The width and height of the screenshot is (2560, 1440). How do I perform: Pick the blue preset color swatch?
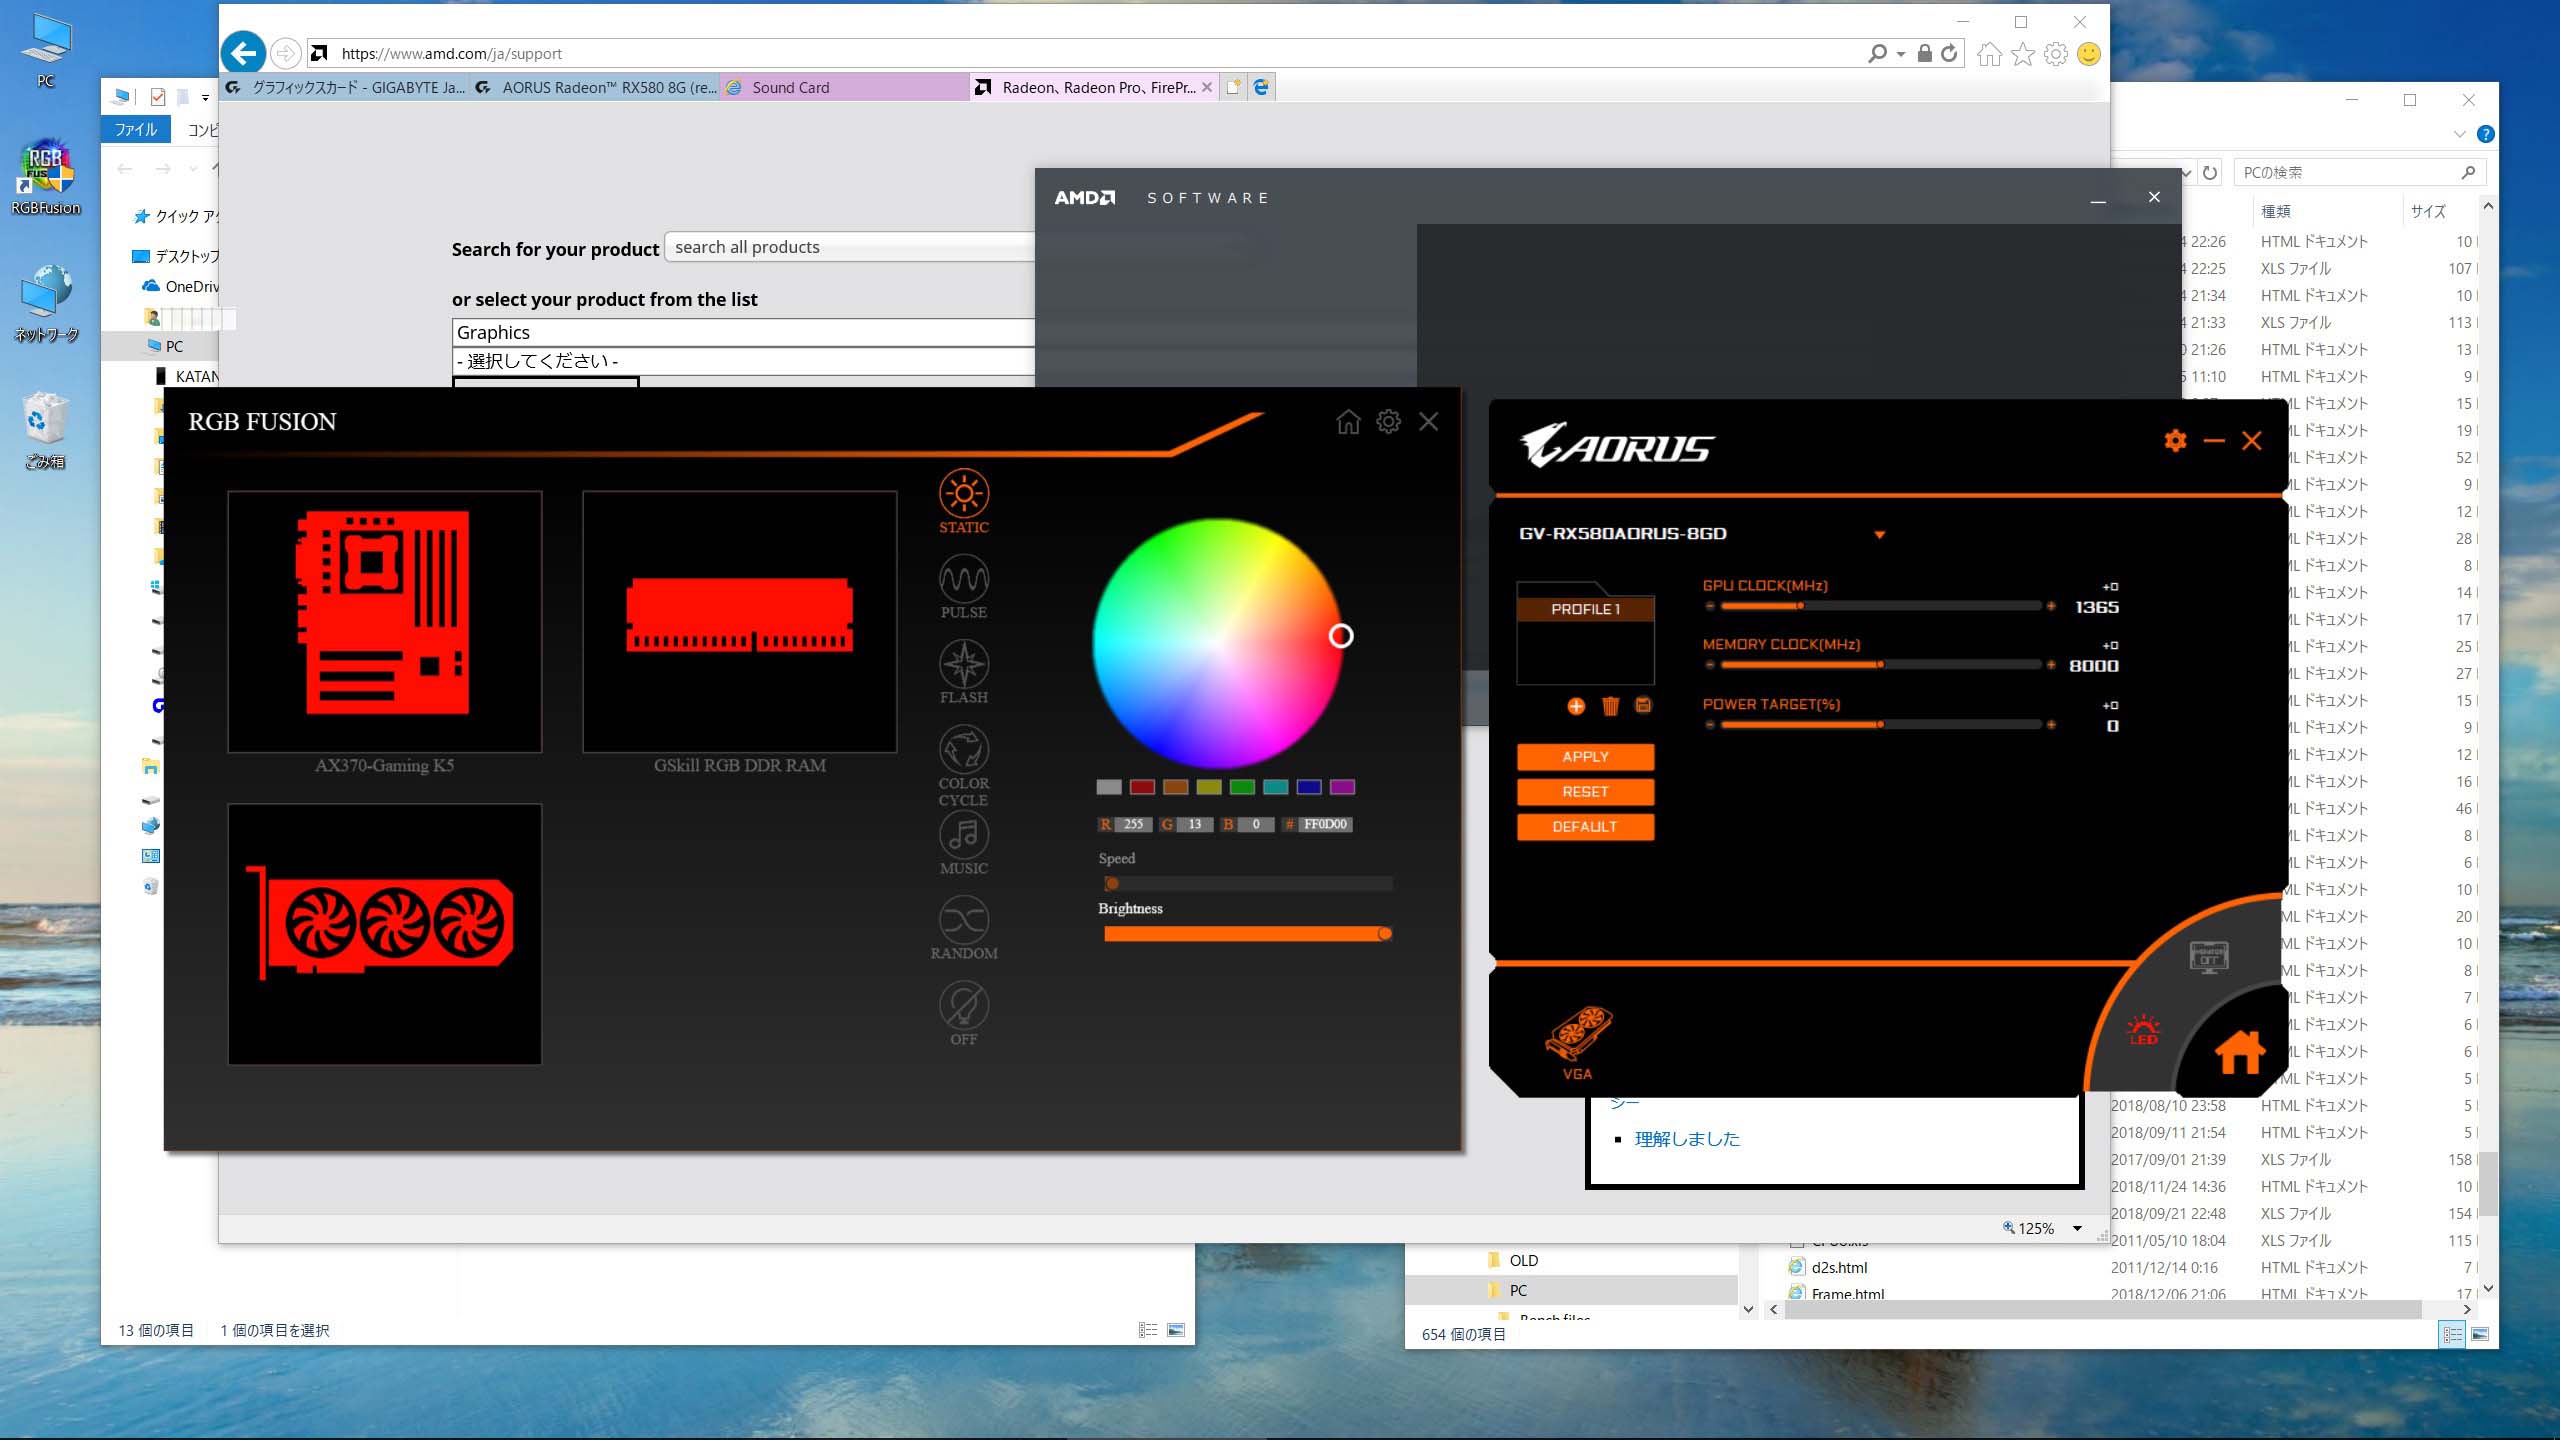[x=1309, y=788]
